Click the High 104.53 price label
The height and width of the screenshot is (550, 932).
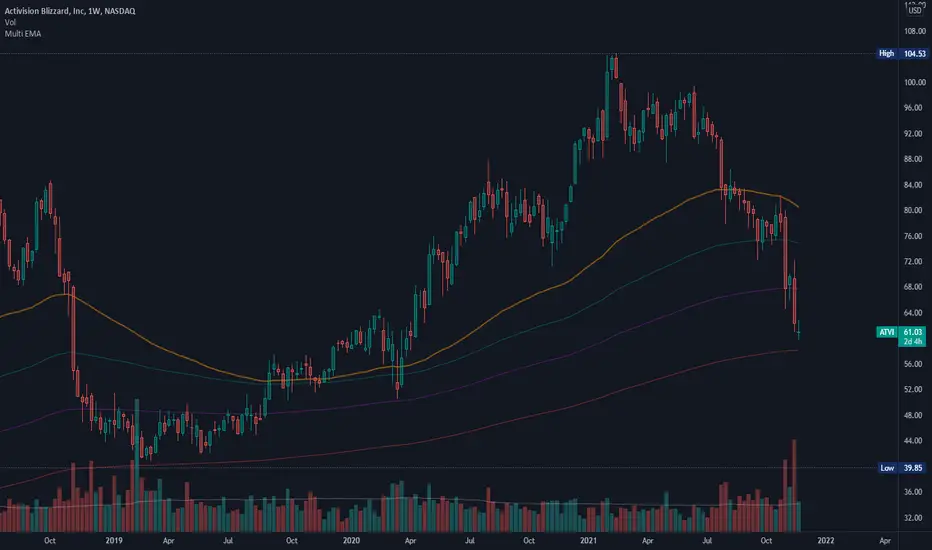click(x=902, y=54)
